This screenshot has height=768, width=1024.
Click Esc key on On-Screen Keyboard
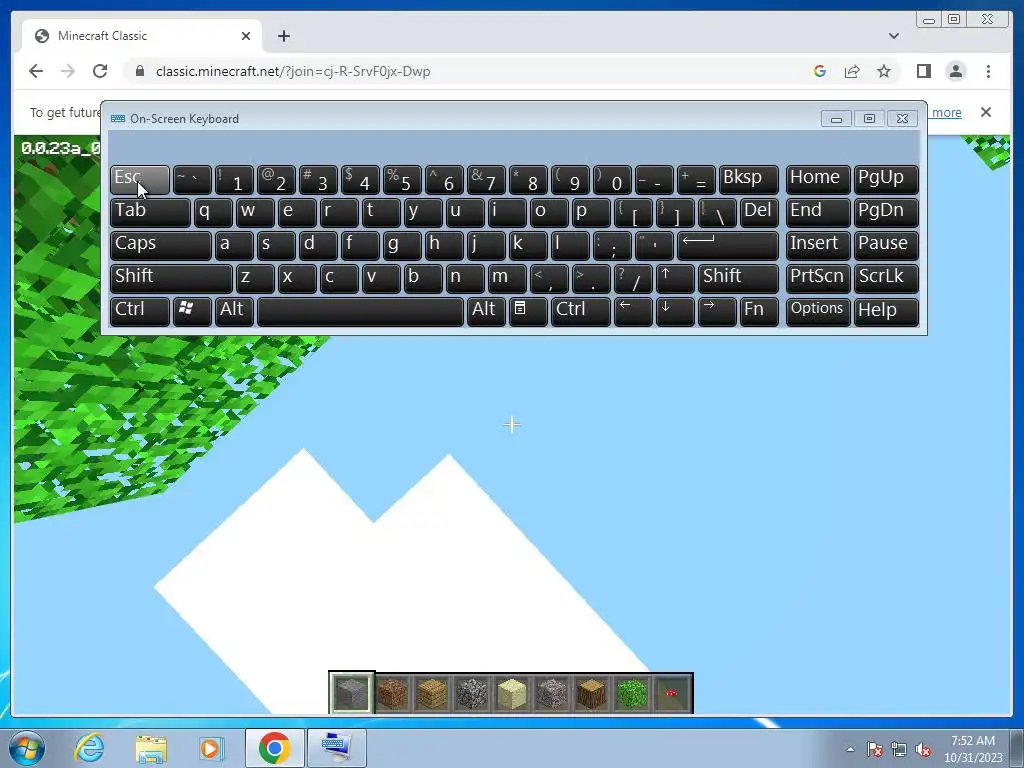pos(140,180)
